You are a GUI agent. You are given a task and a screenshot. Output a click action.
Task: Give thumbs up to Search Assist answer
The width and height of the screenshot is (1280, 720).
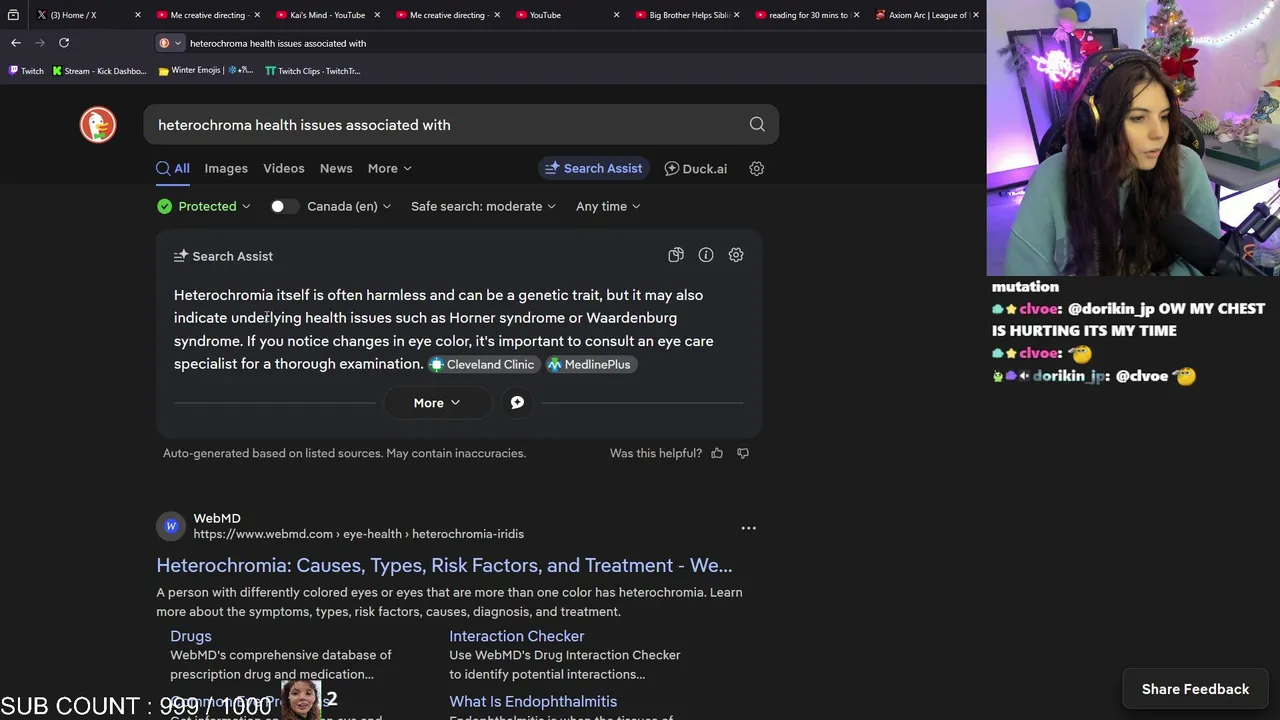(717, 454)
